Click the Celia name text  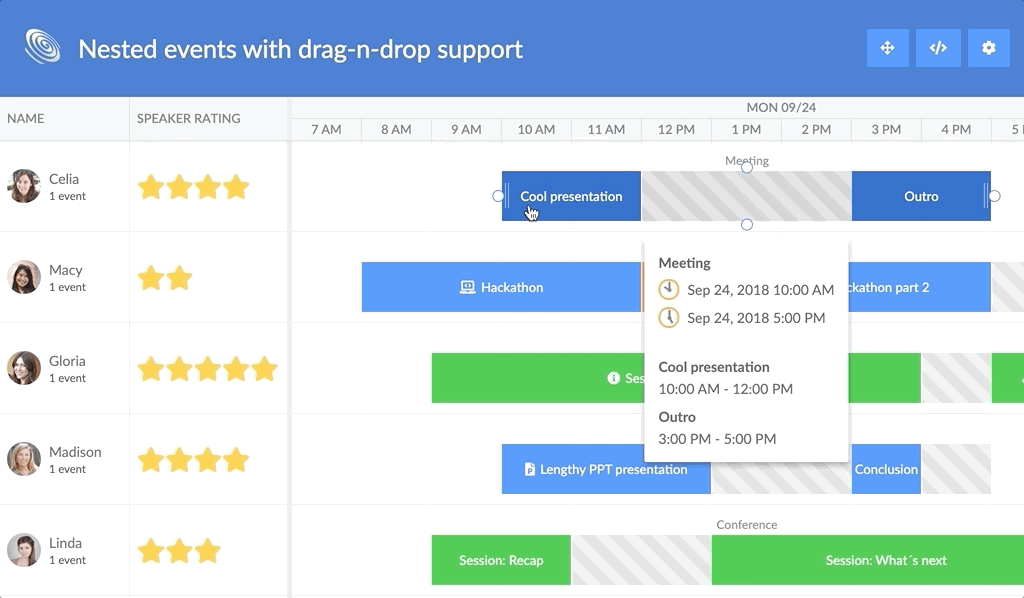coord(64,179)
